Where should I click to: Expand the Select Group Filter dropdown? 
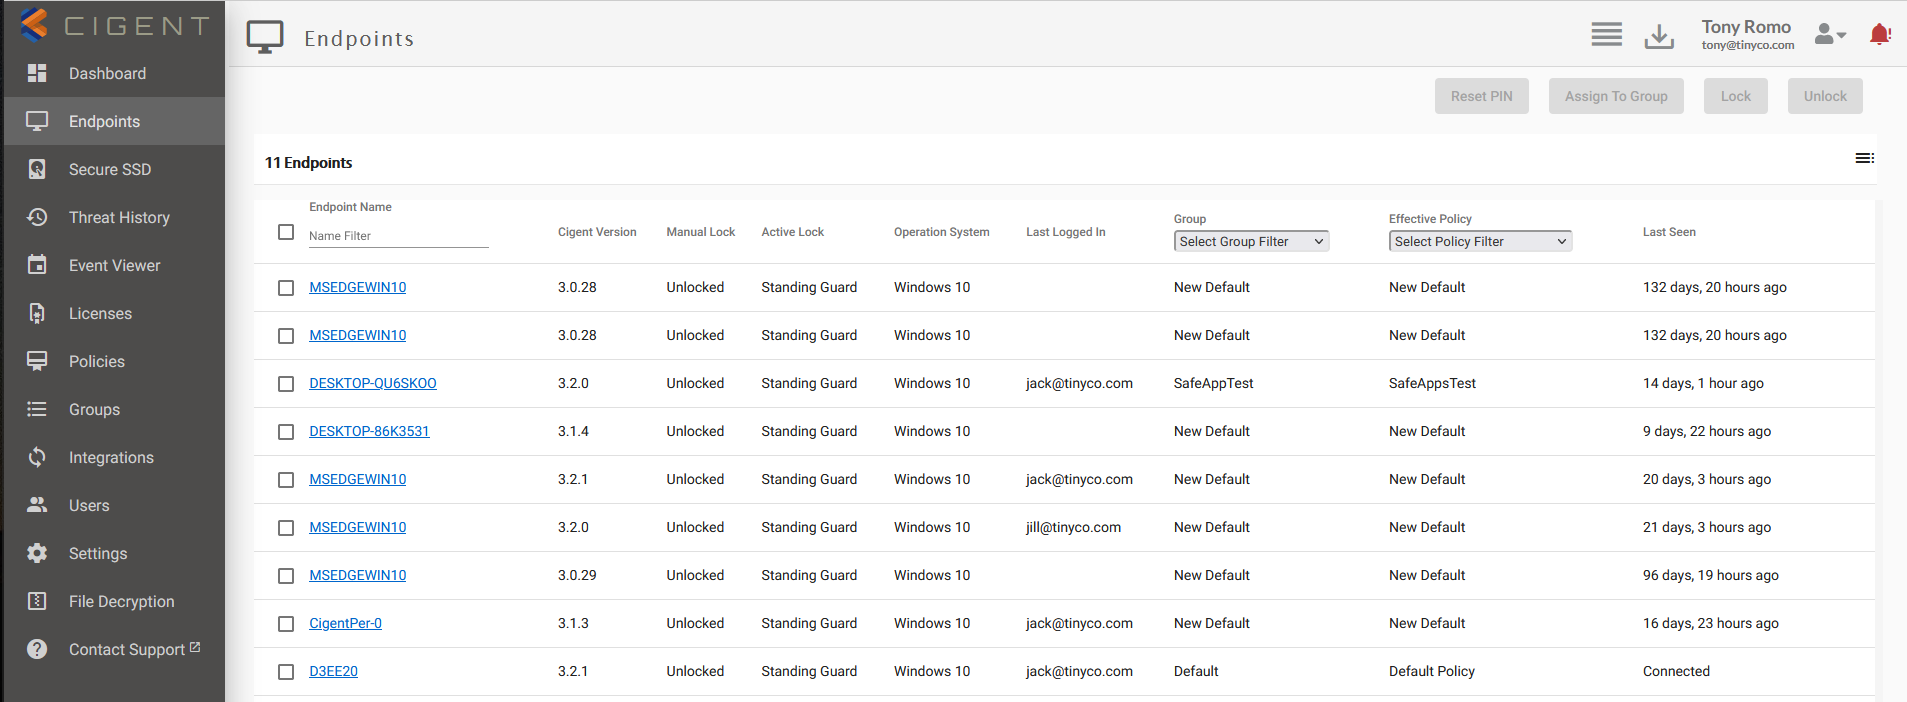pos(1251,241)
